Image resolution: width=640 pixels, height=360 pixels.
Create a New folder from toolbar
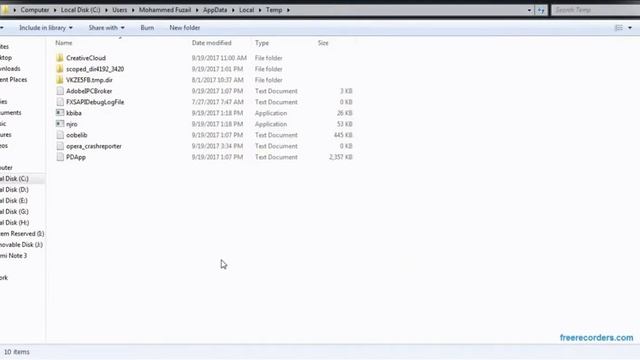184,28
